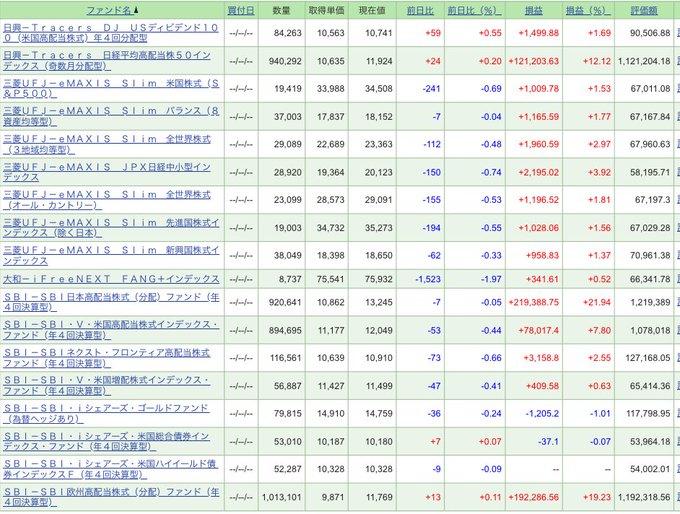Sort by 損益(%) column header
The image size is (680, 514).
click(x=588, y=10)
